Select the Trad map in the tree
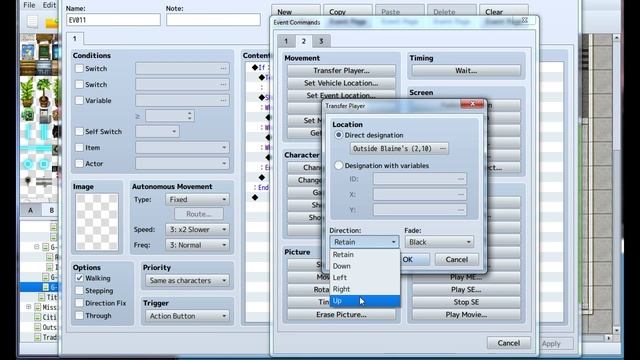Viewport: 640px width, 360px height. point(48,337)
